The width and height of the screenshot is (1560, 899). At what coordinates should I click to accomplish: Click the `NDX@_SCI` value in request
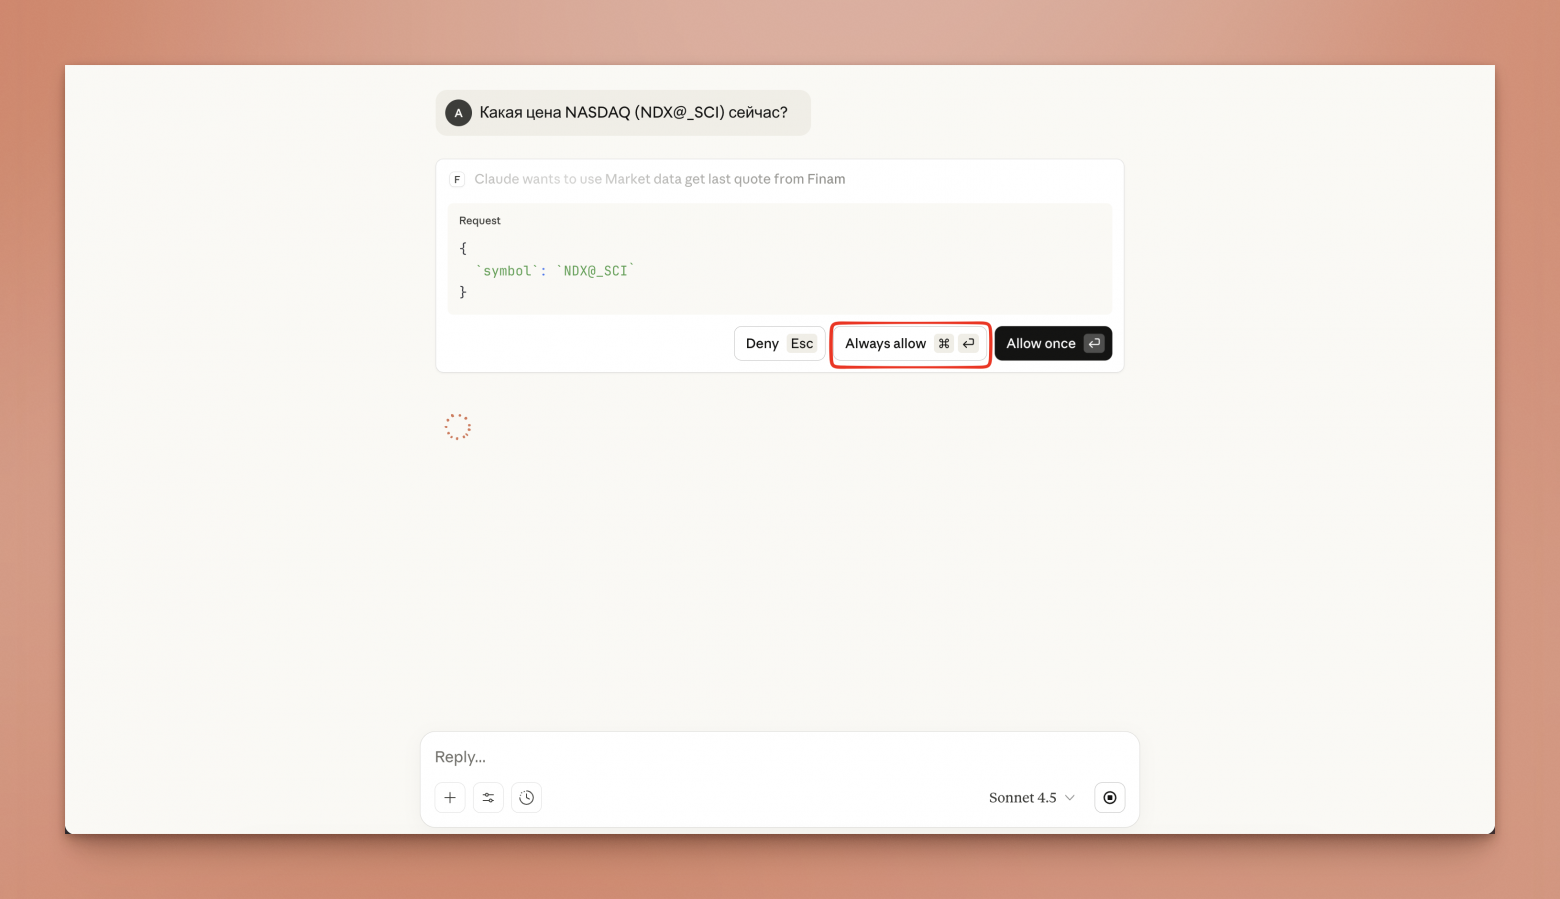coord(596,271)
